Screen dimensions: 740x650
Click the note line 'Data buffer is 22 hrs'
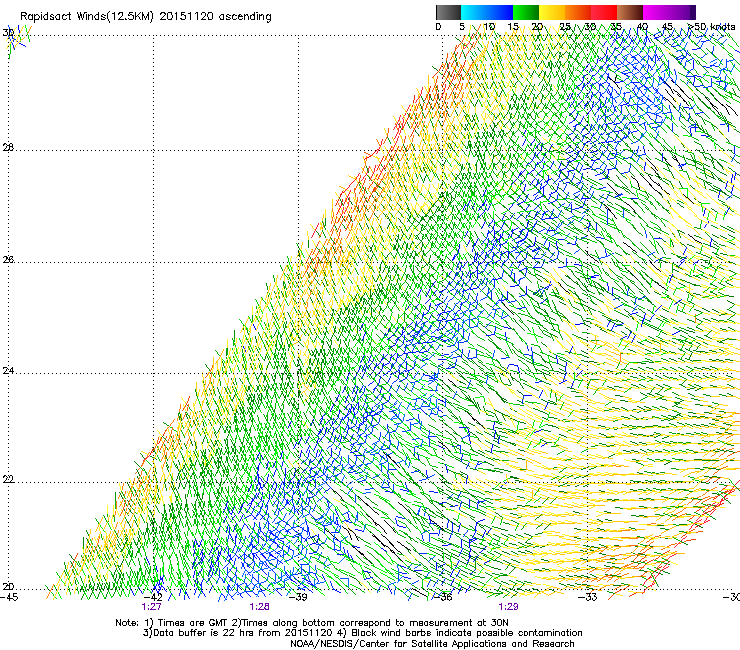click(362, 633)
